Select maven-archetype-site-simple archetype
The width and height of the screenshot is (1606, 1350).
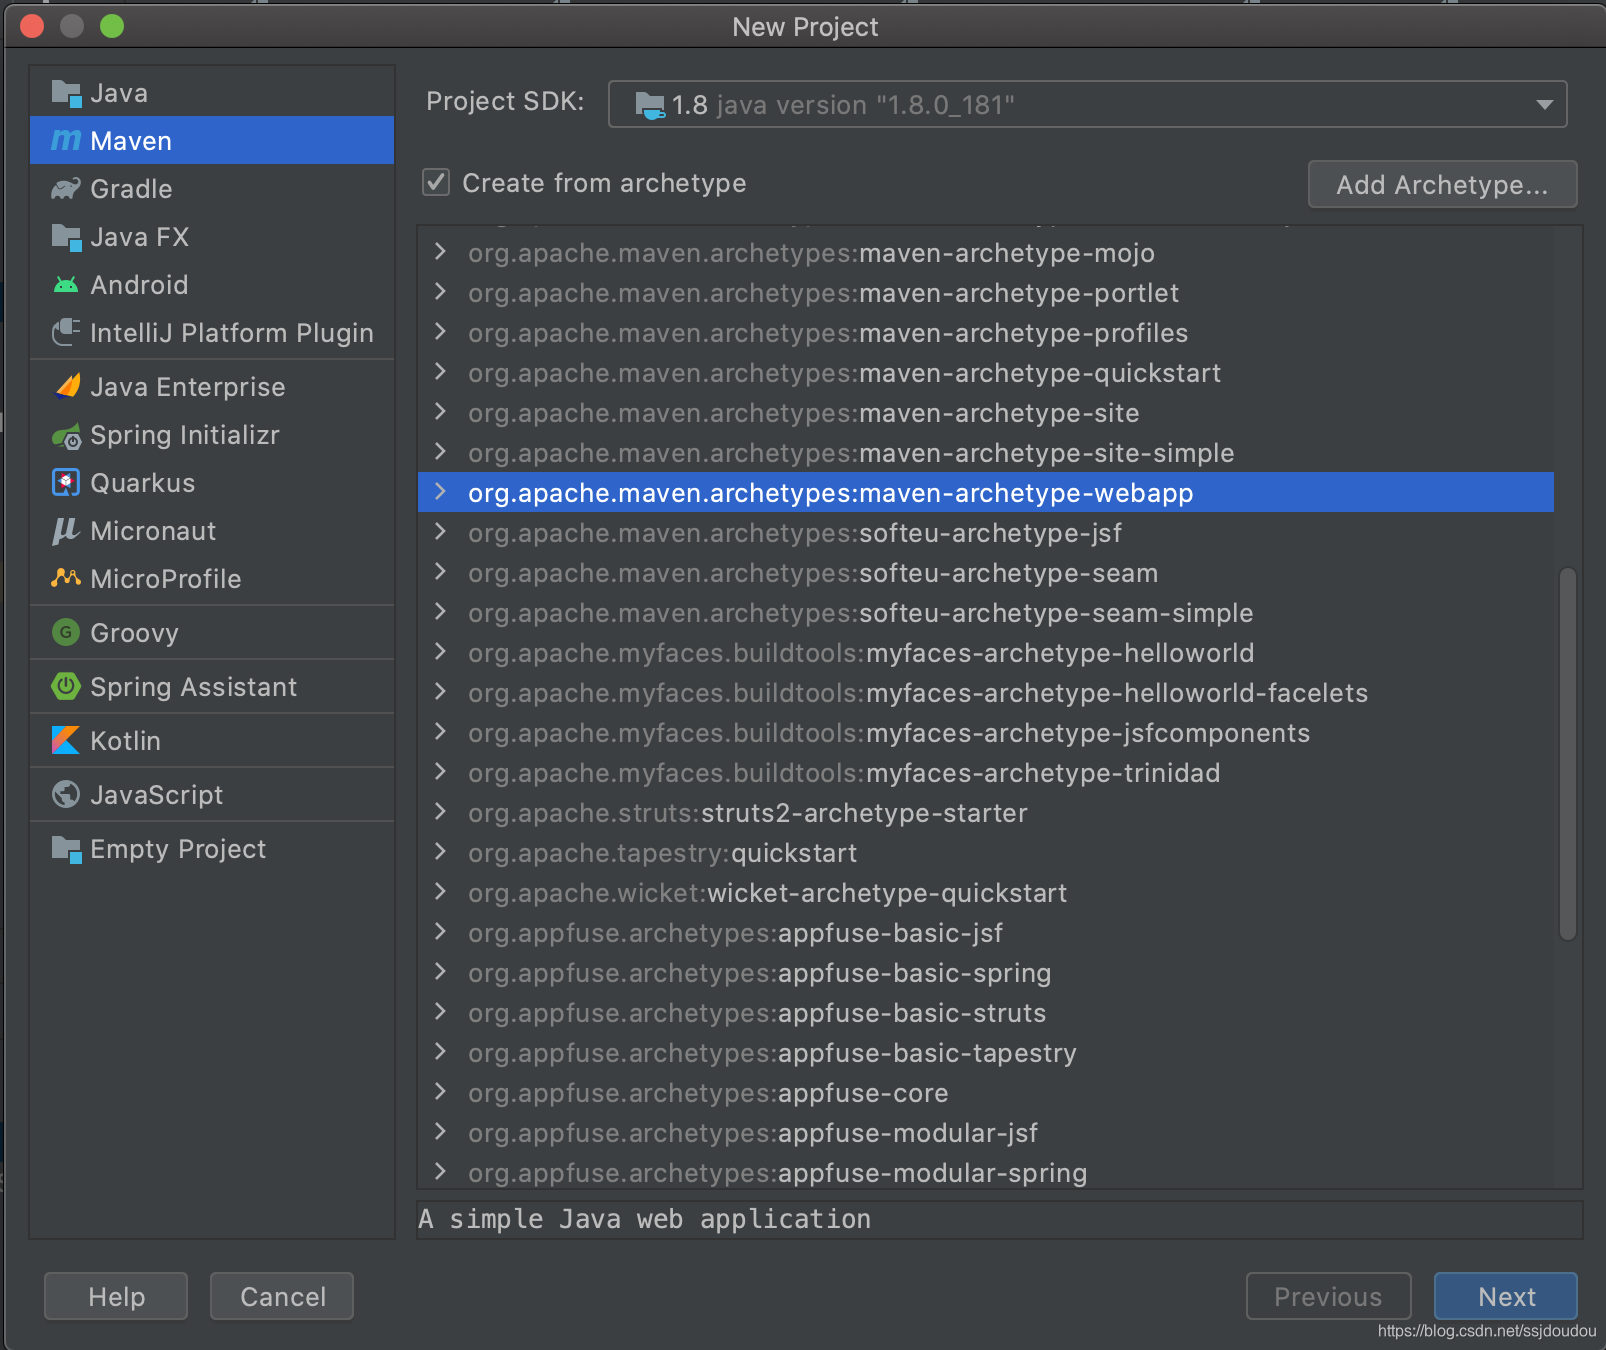pyautogui.click(x=986, y=453)
